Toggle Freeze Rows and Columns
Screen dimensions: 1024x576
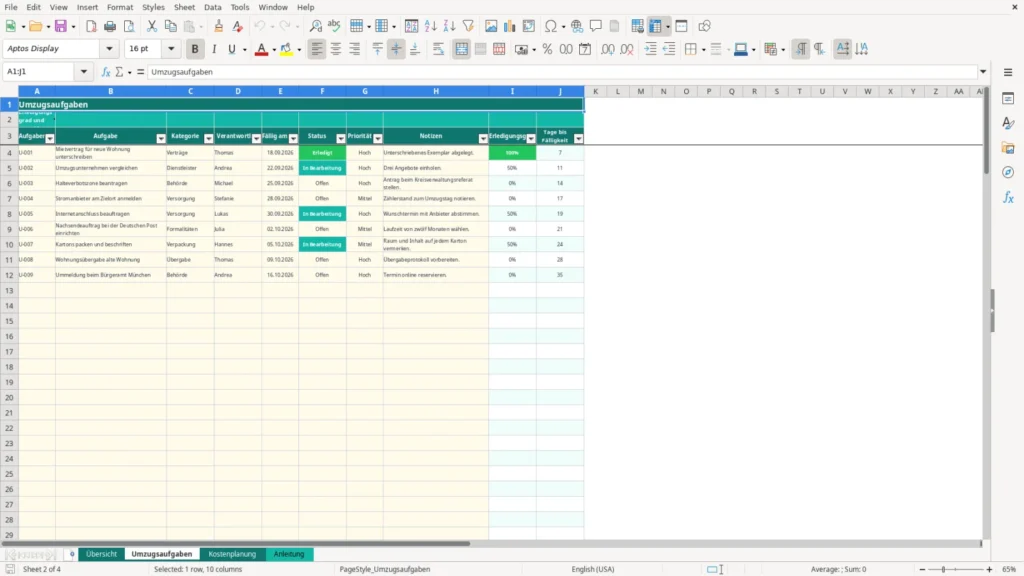(655, 26)
